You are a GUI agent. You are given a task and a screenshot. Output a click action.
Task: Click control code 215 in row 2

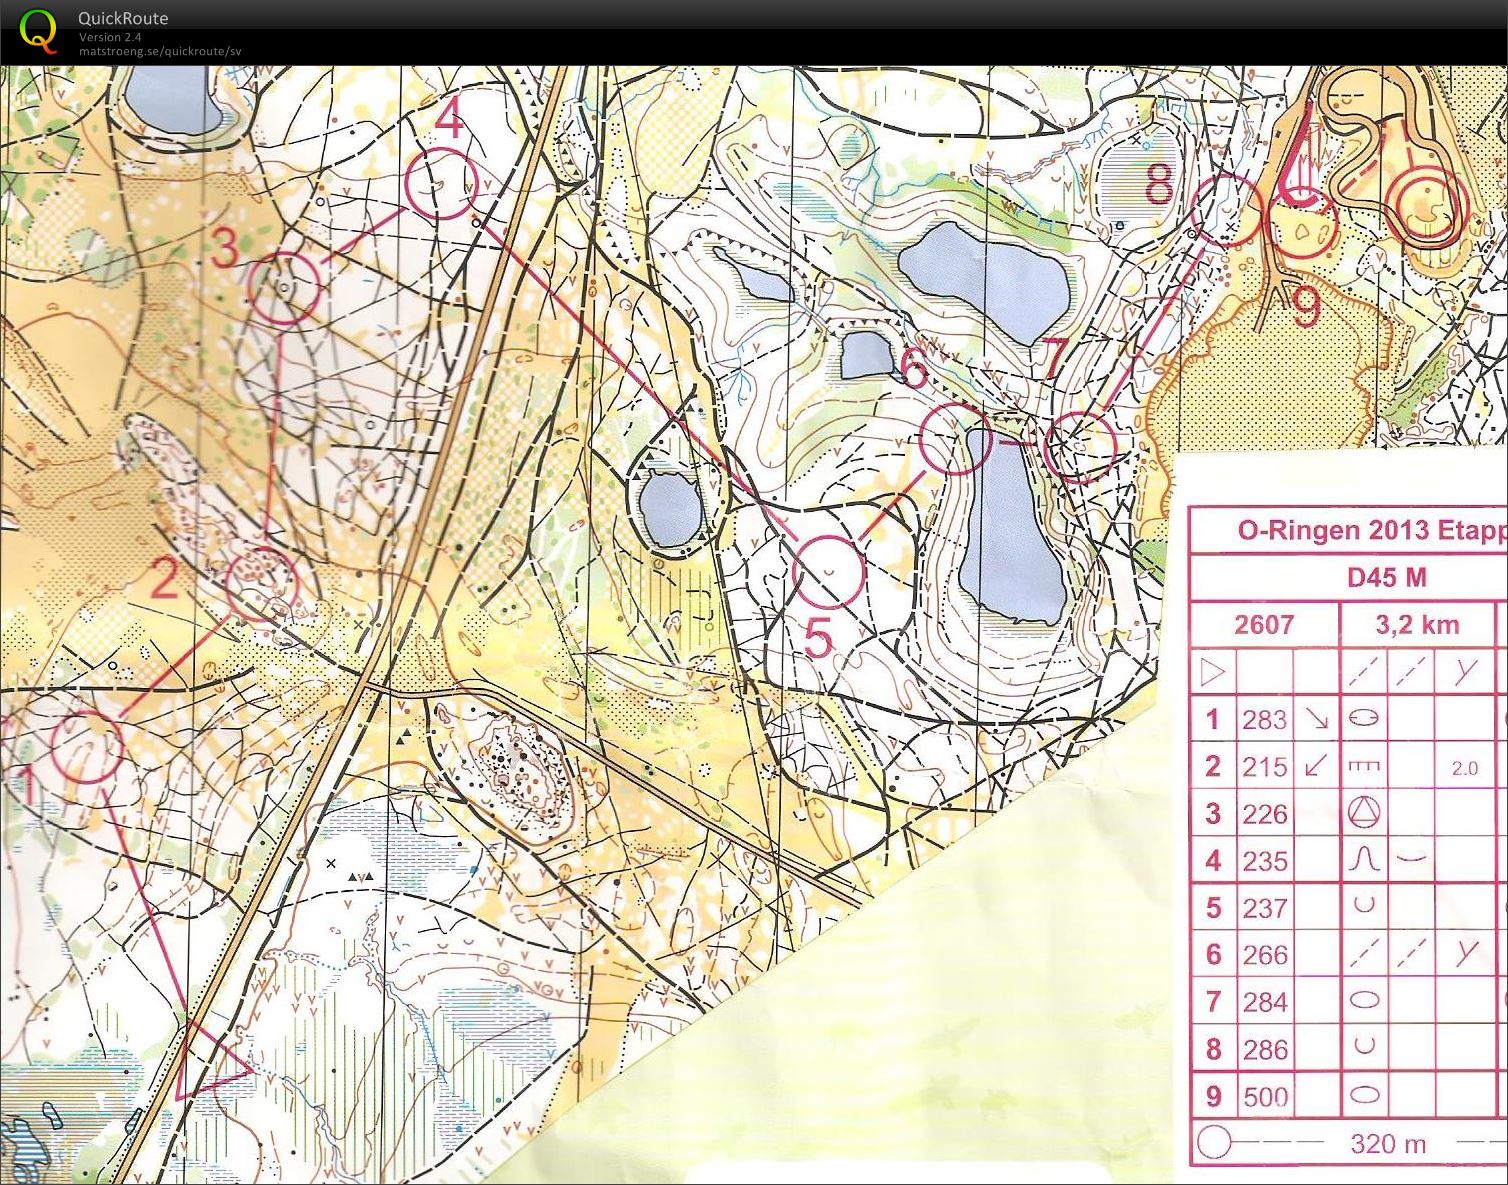1264,767
